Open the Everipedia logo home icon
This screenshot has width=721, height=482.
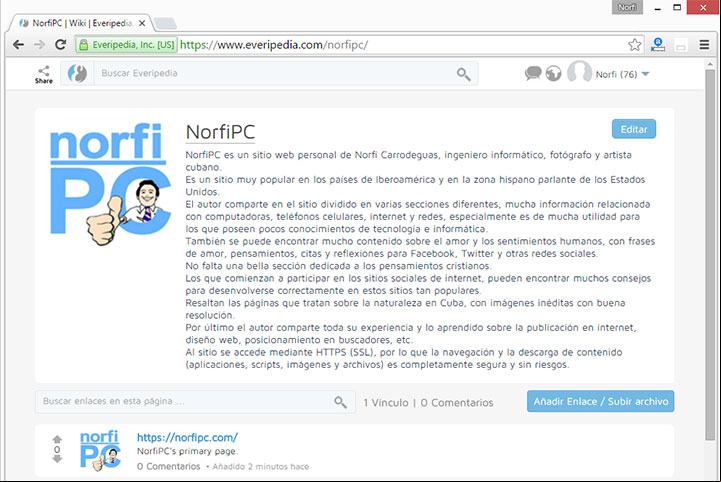(x=77, y=73)
